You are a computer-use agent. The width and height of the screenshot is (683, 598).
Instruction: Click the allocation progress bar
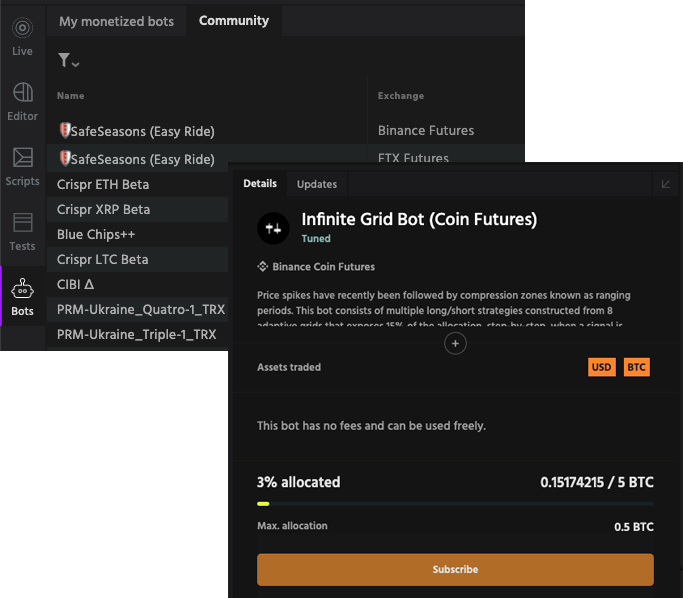[455, 504]
